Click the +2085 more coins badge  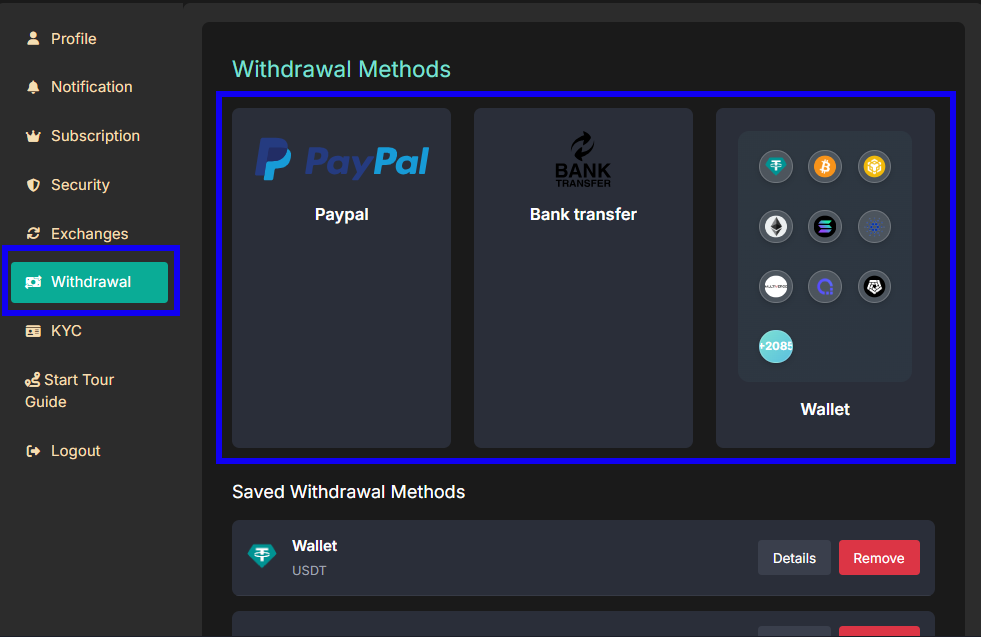coord(775,346)
